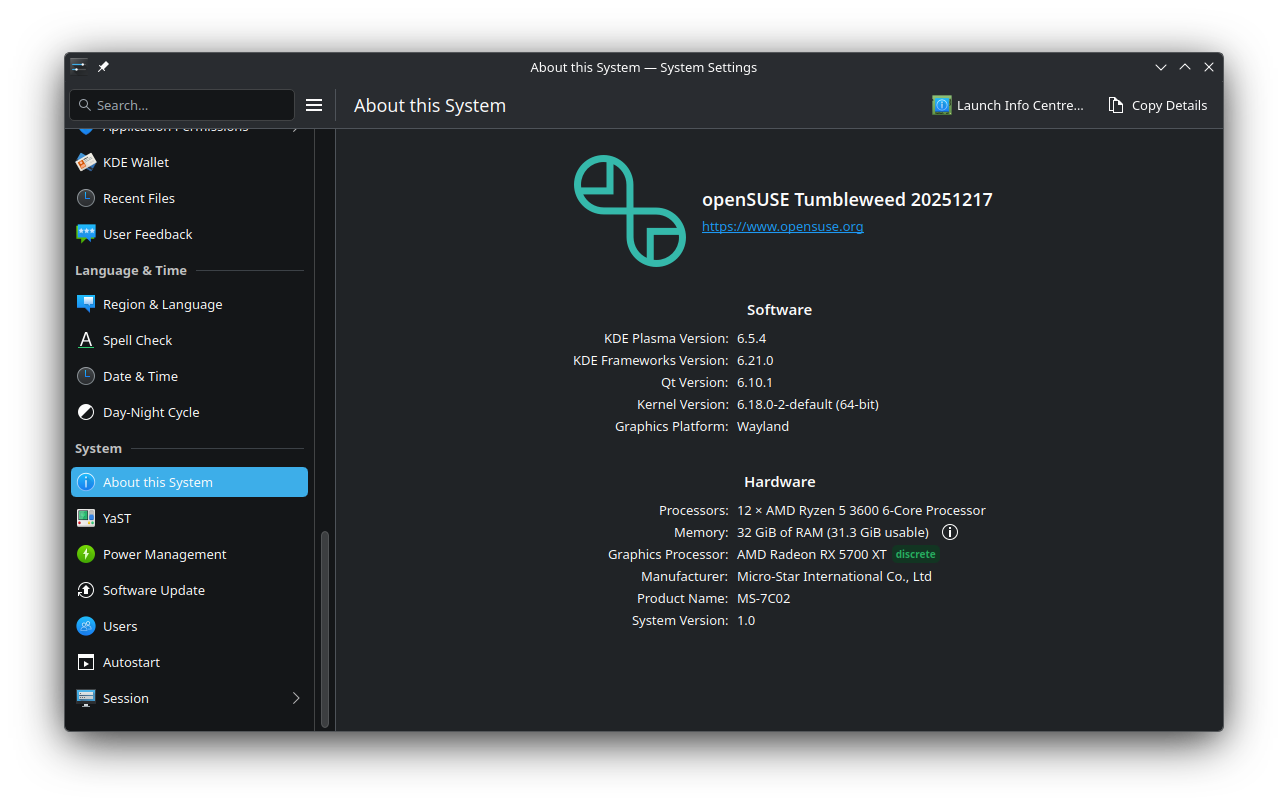Click the "discrete" badge beside the graphics processor
Image resolution: width=1288 pixels, height=808 pixels.
pyautogui.click(x=916, y=554)
